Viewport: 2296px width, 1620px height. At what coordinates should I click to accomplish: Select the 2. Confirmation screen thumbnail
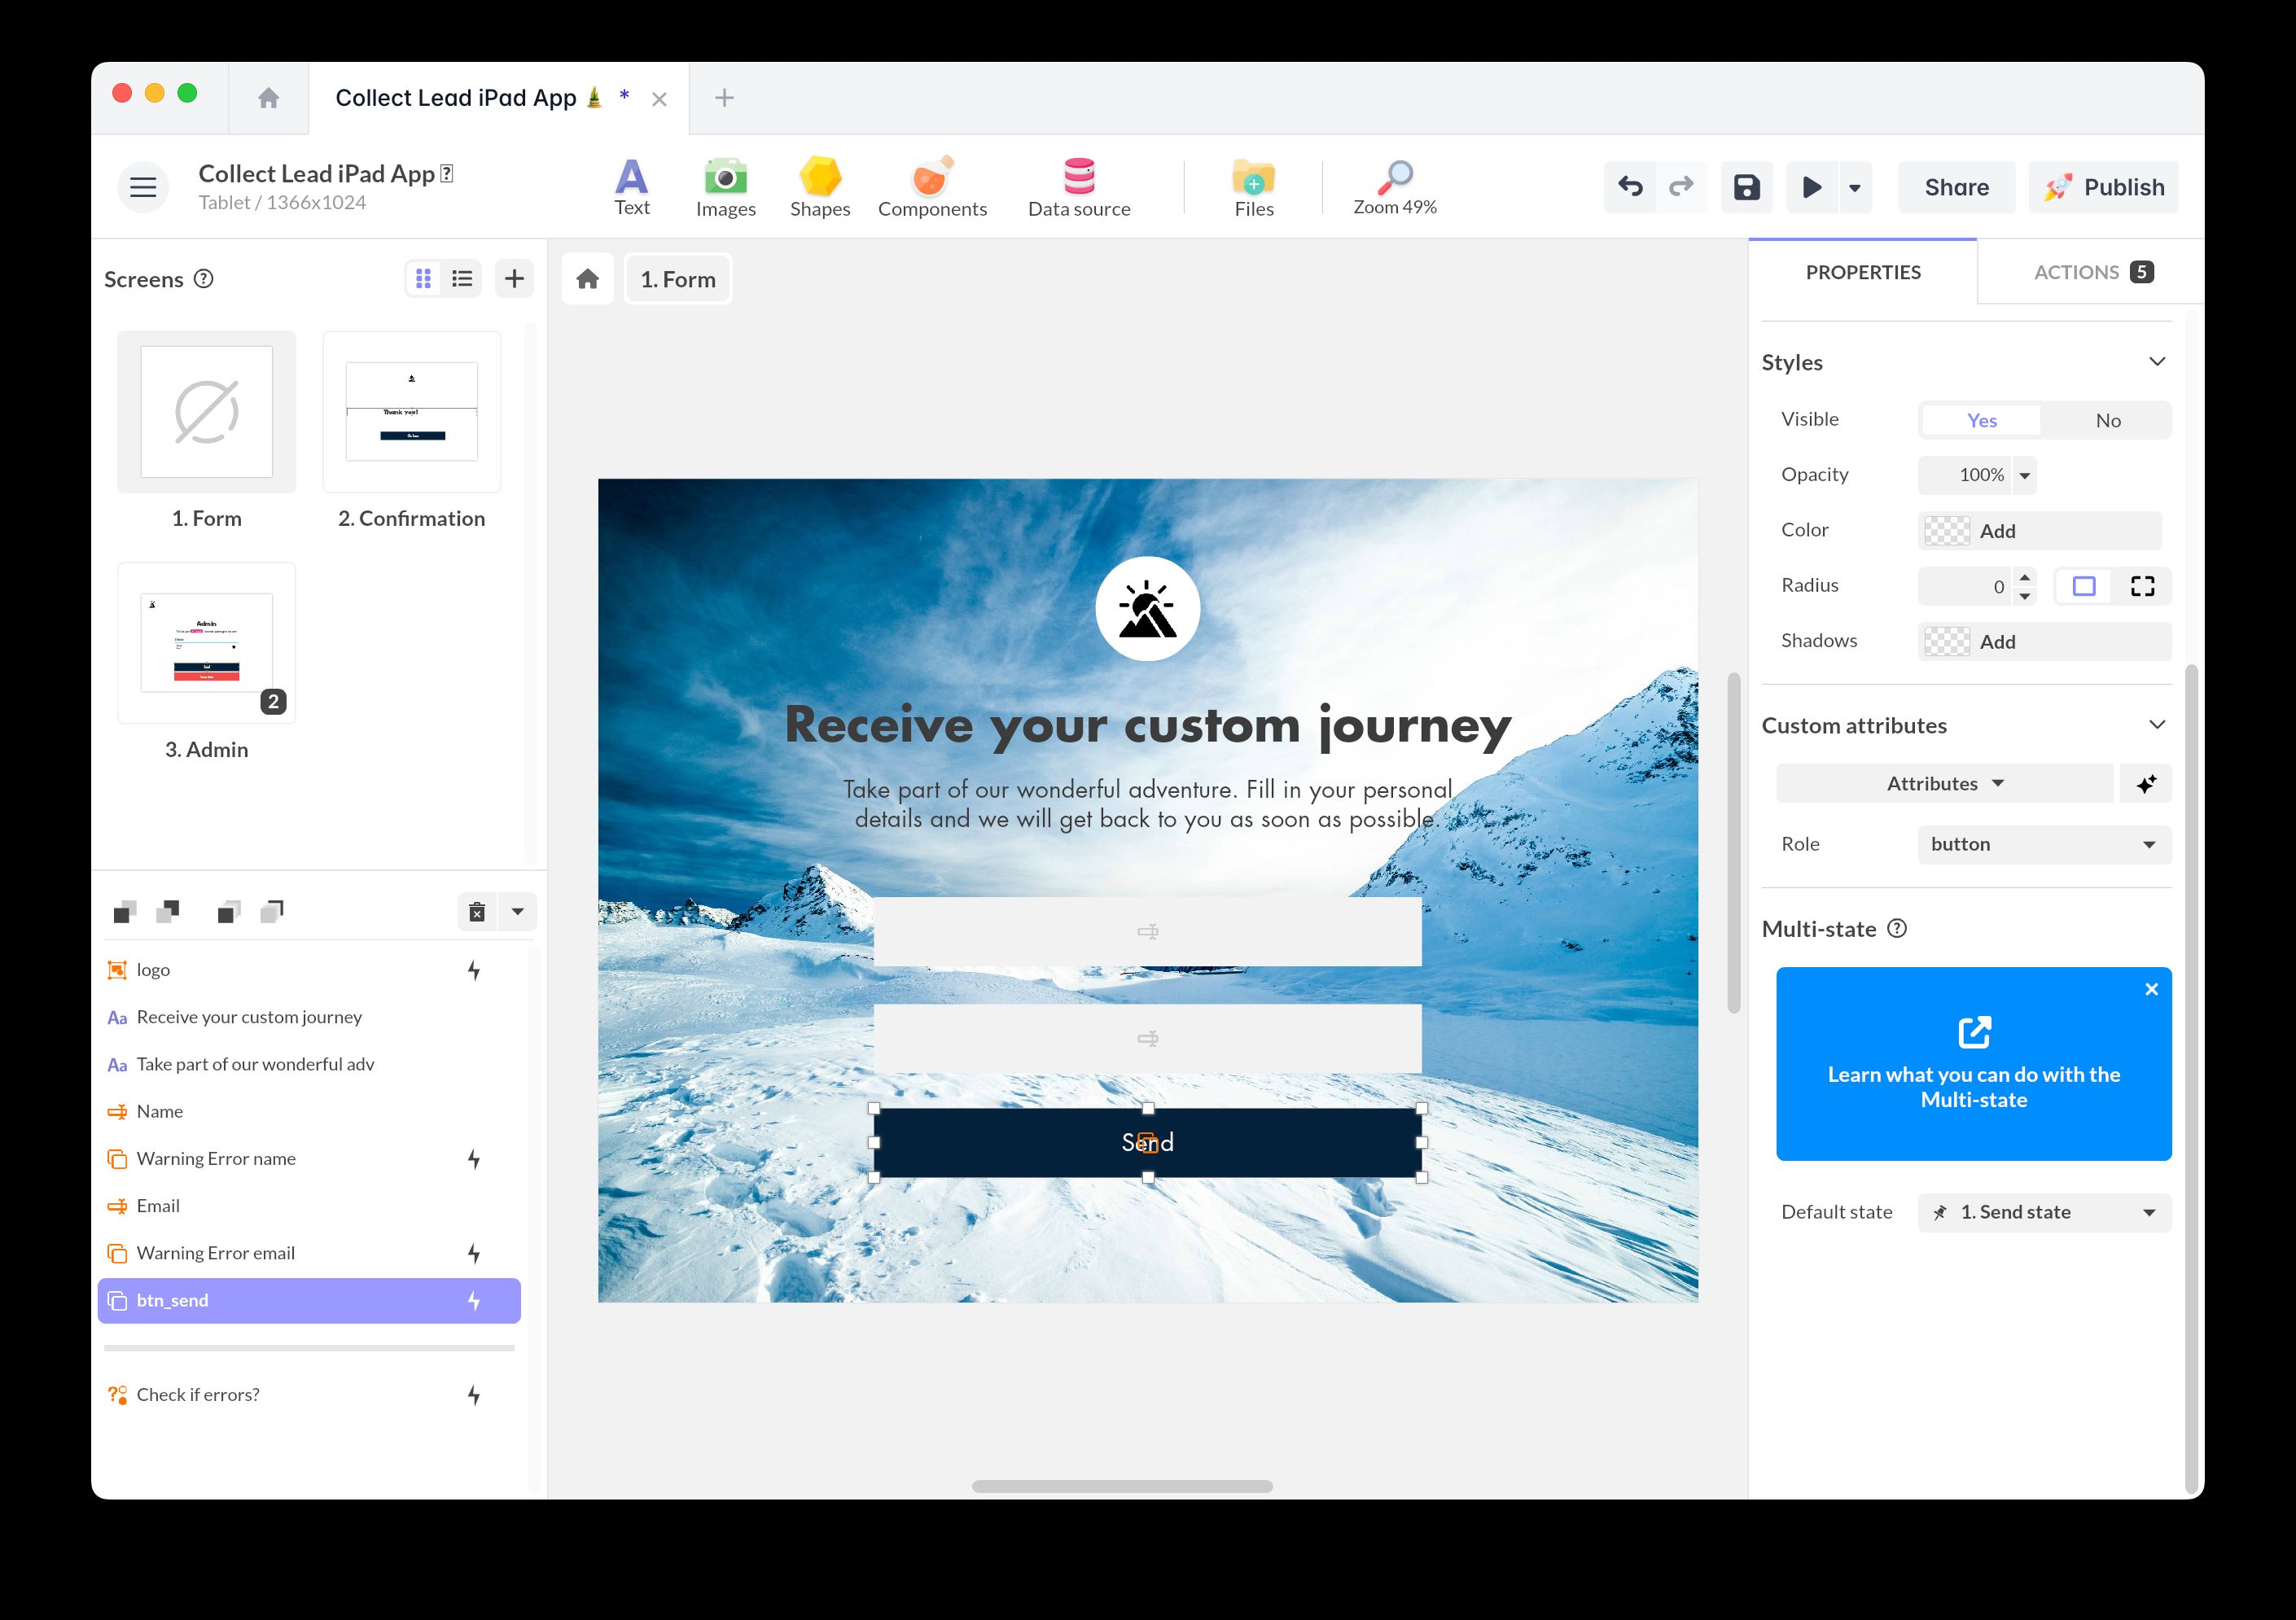coord(411,412)
